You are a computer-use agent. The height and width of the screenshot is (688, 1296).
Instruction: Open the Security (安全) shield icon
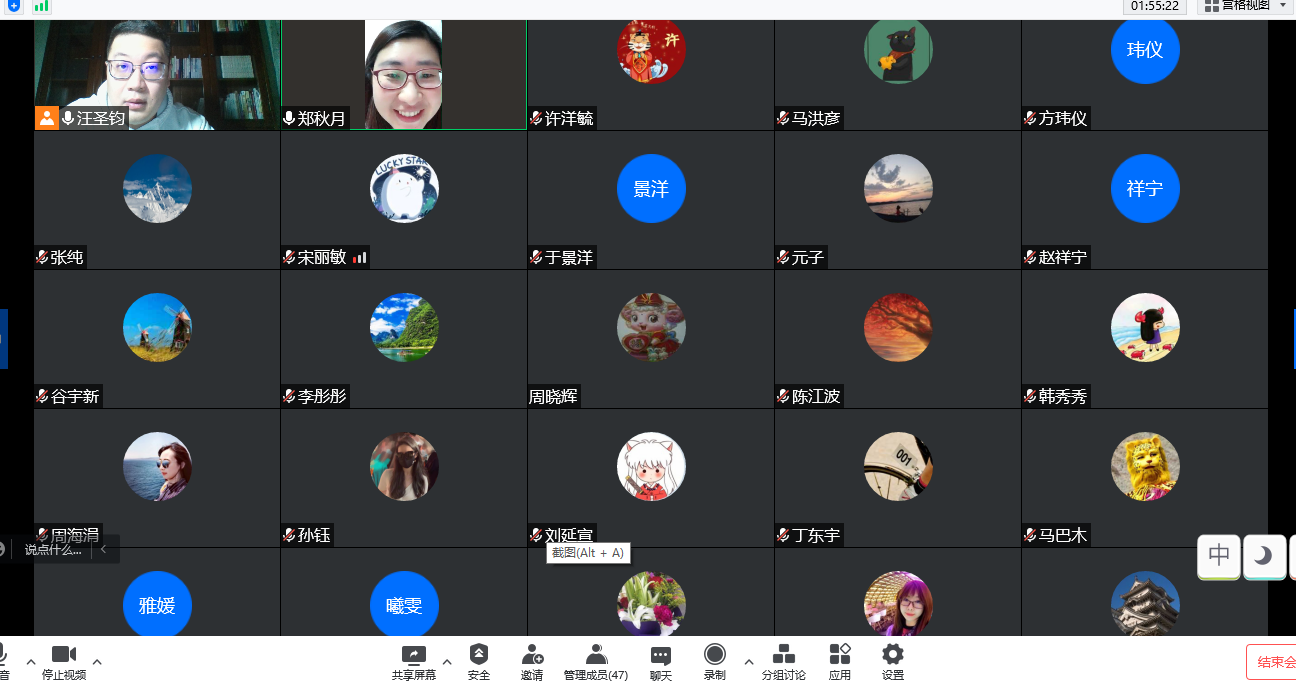point(479,656)
